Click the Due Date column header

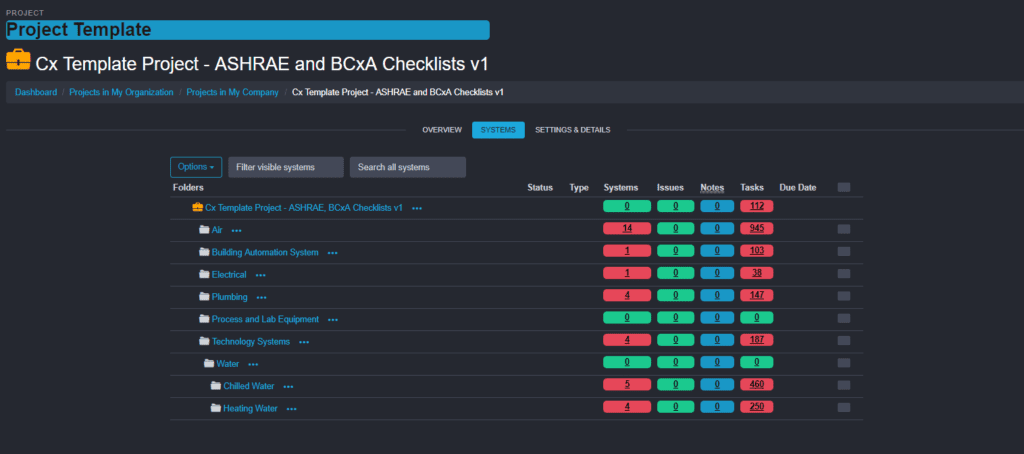pyautogui.click(x=797, y=187)
